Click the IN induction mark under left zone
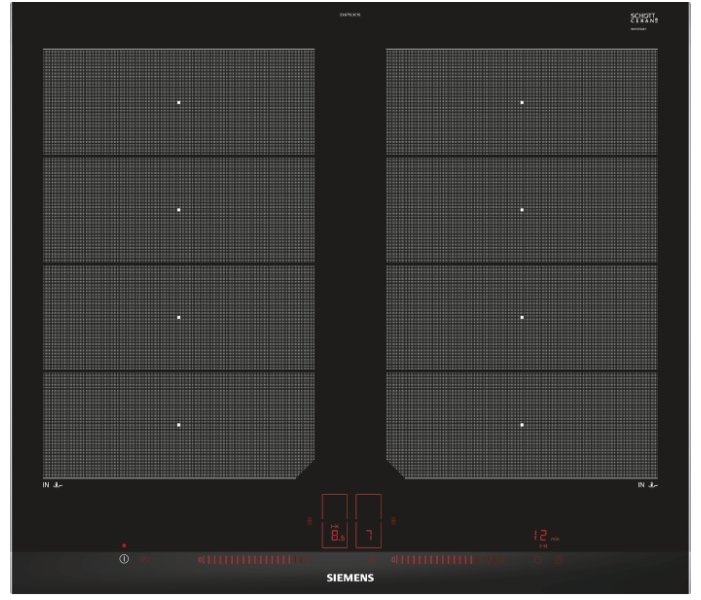701x600 pixels. click(52, 485)
